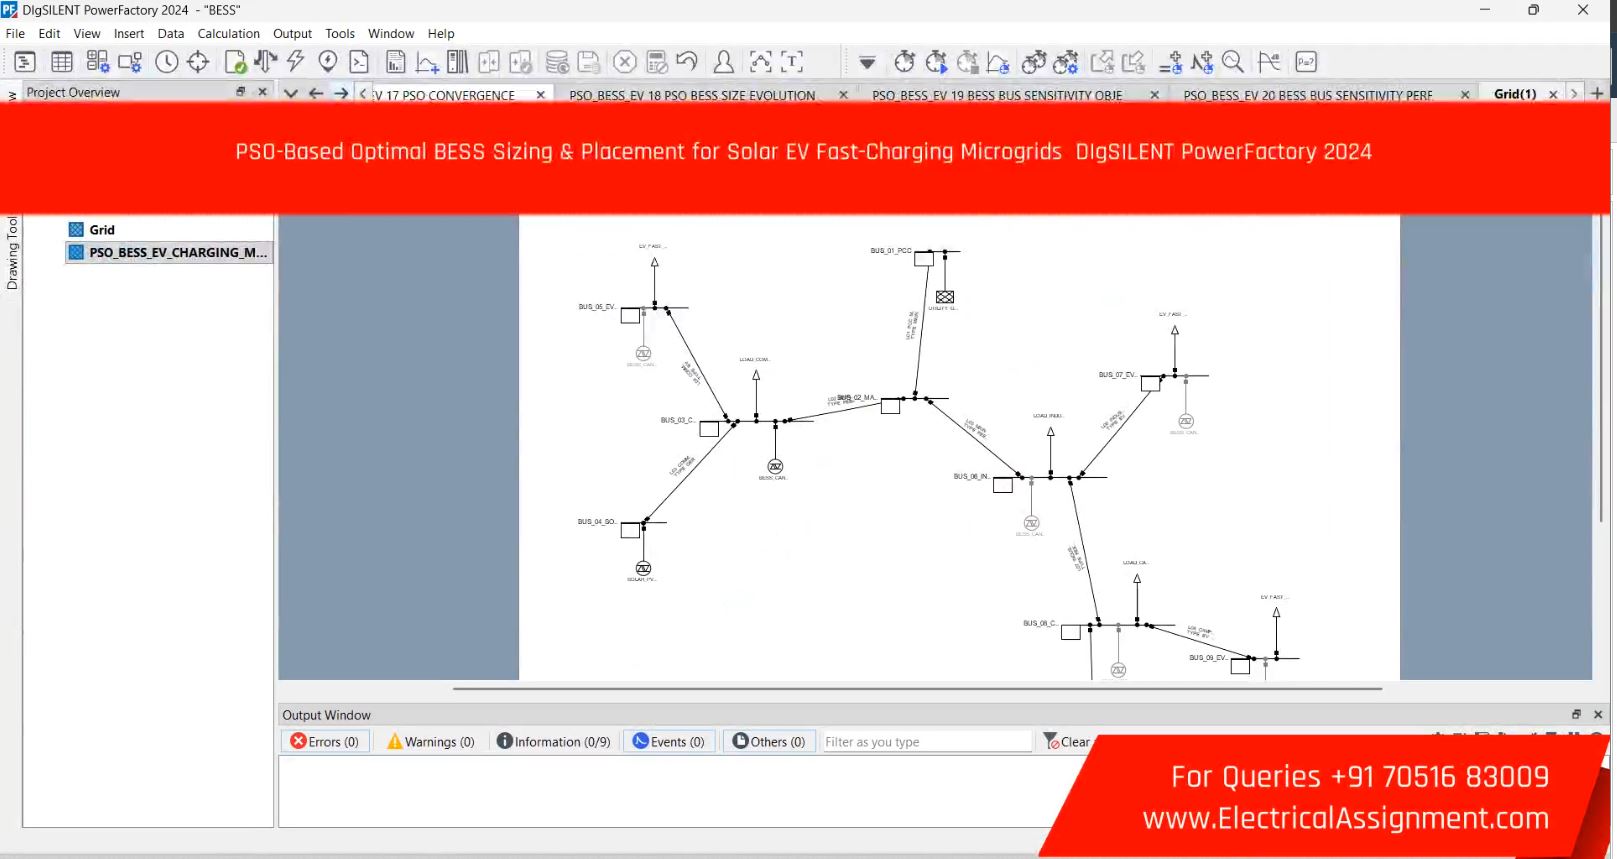Open the Network Model Manager table icon
The width and height of the screenshot is (1617, 859).
coord(62,62)
